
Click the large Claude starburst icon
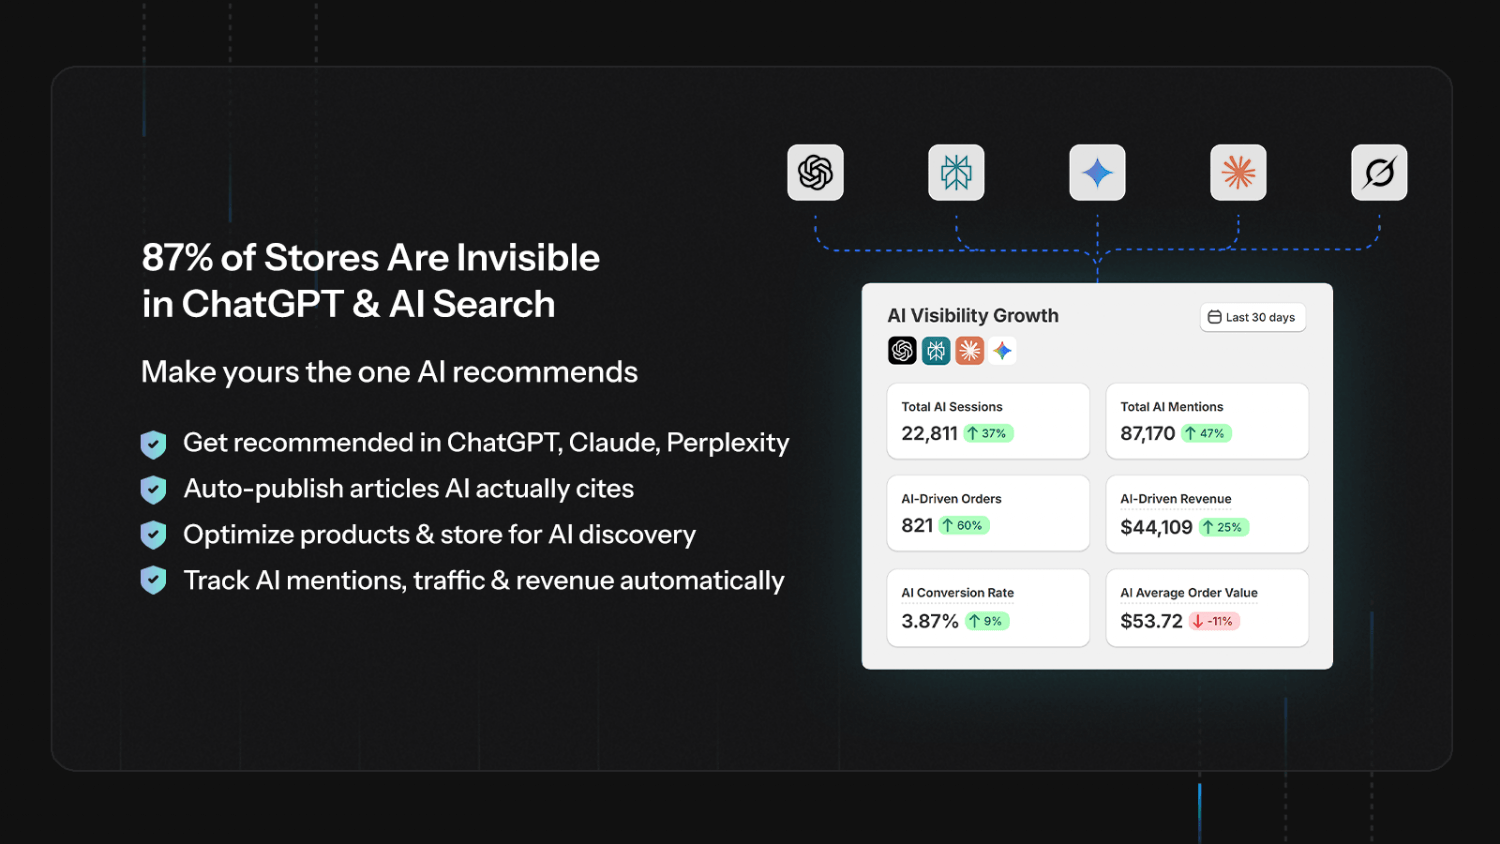pos(1238,173)
